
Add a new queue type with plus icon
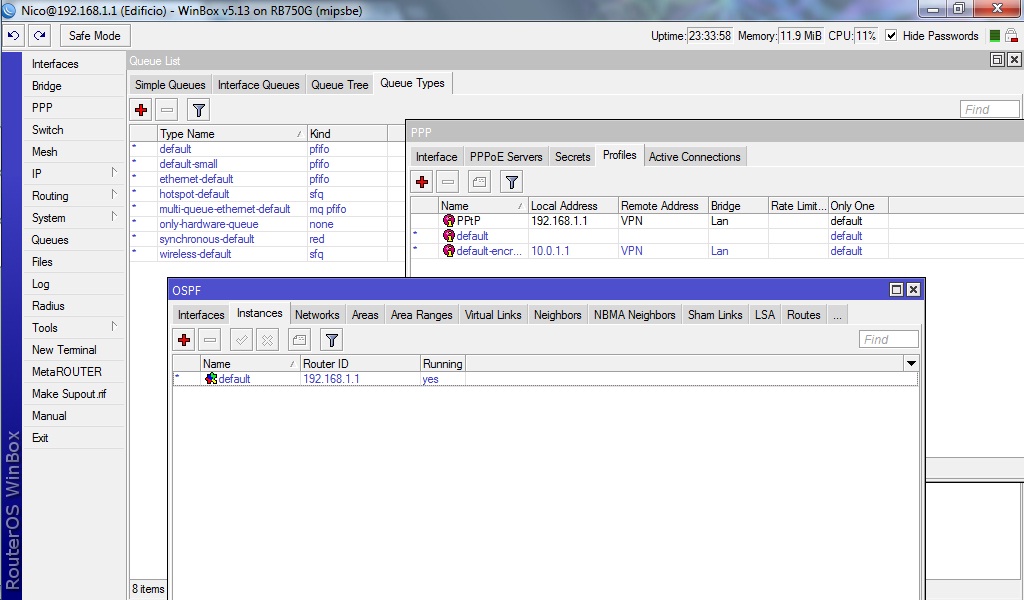click(141, 110)
